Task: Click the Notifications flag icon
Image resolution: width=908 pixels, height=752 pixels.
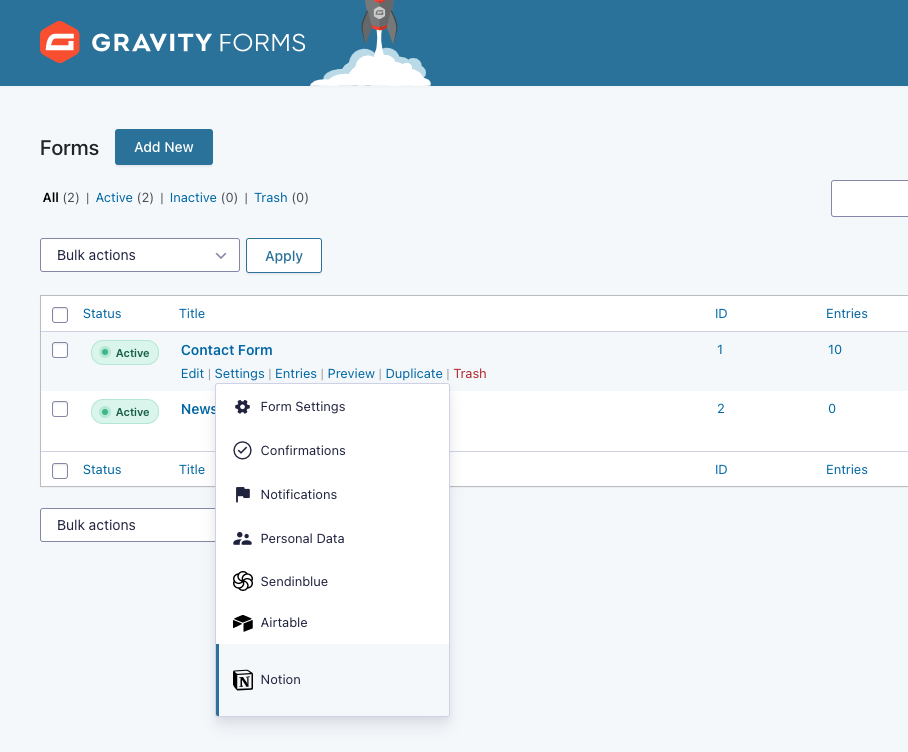Action: point(243,494)
